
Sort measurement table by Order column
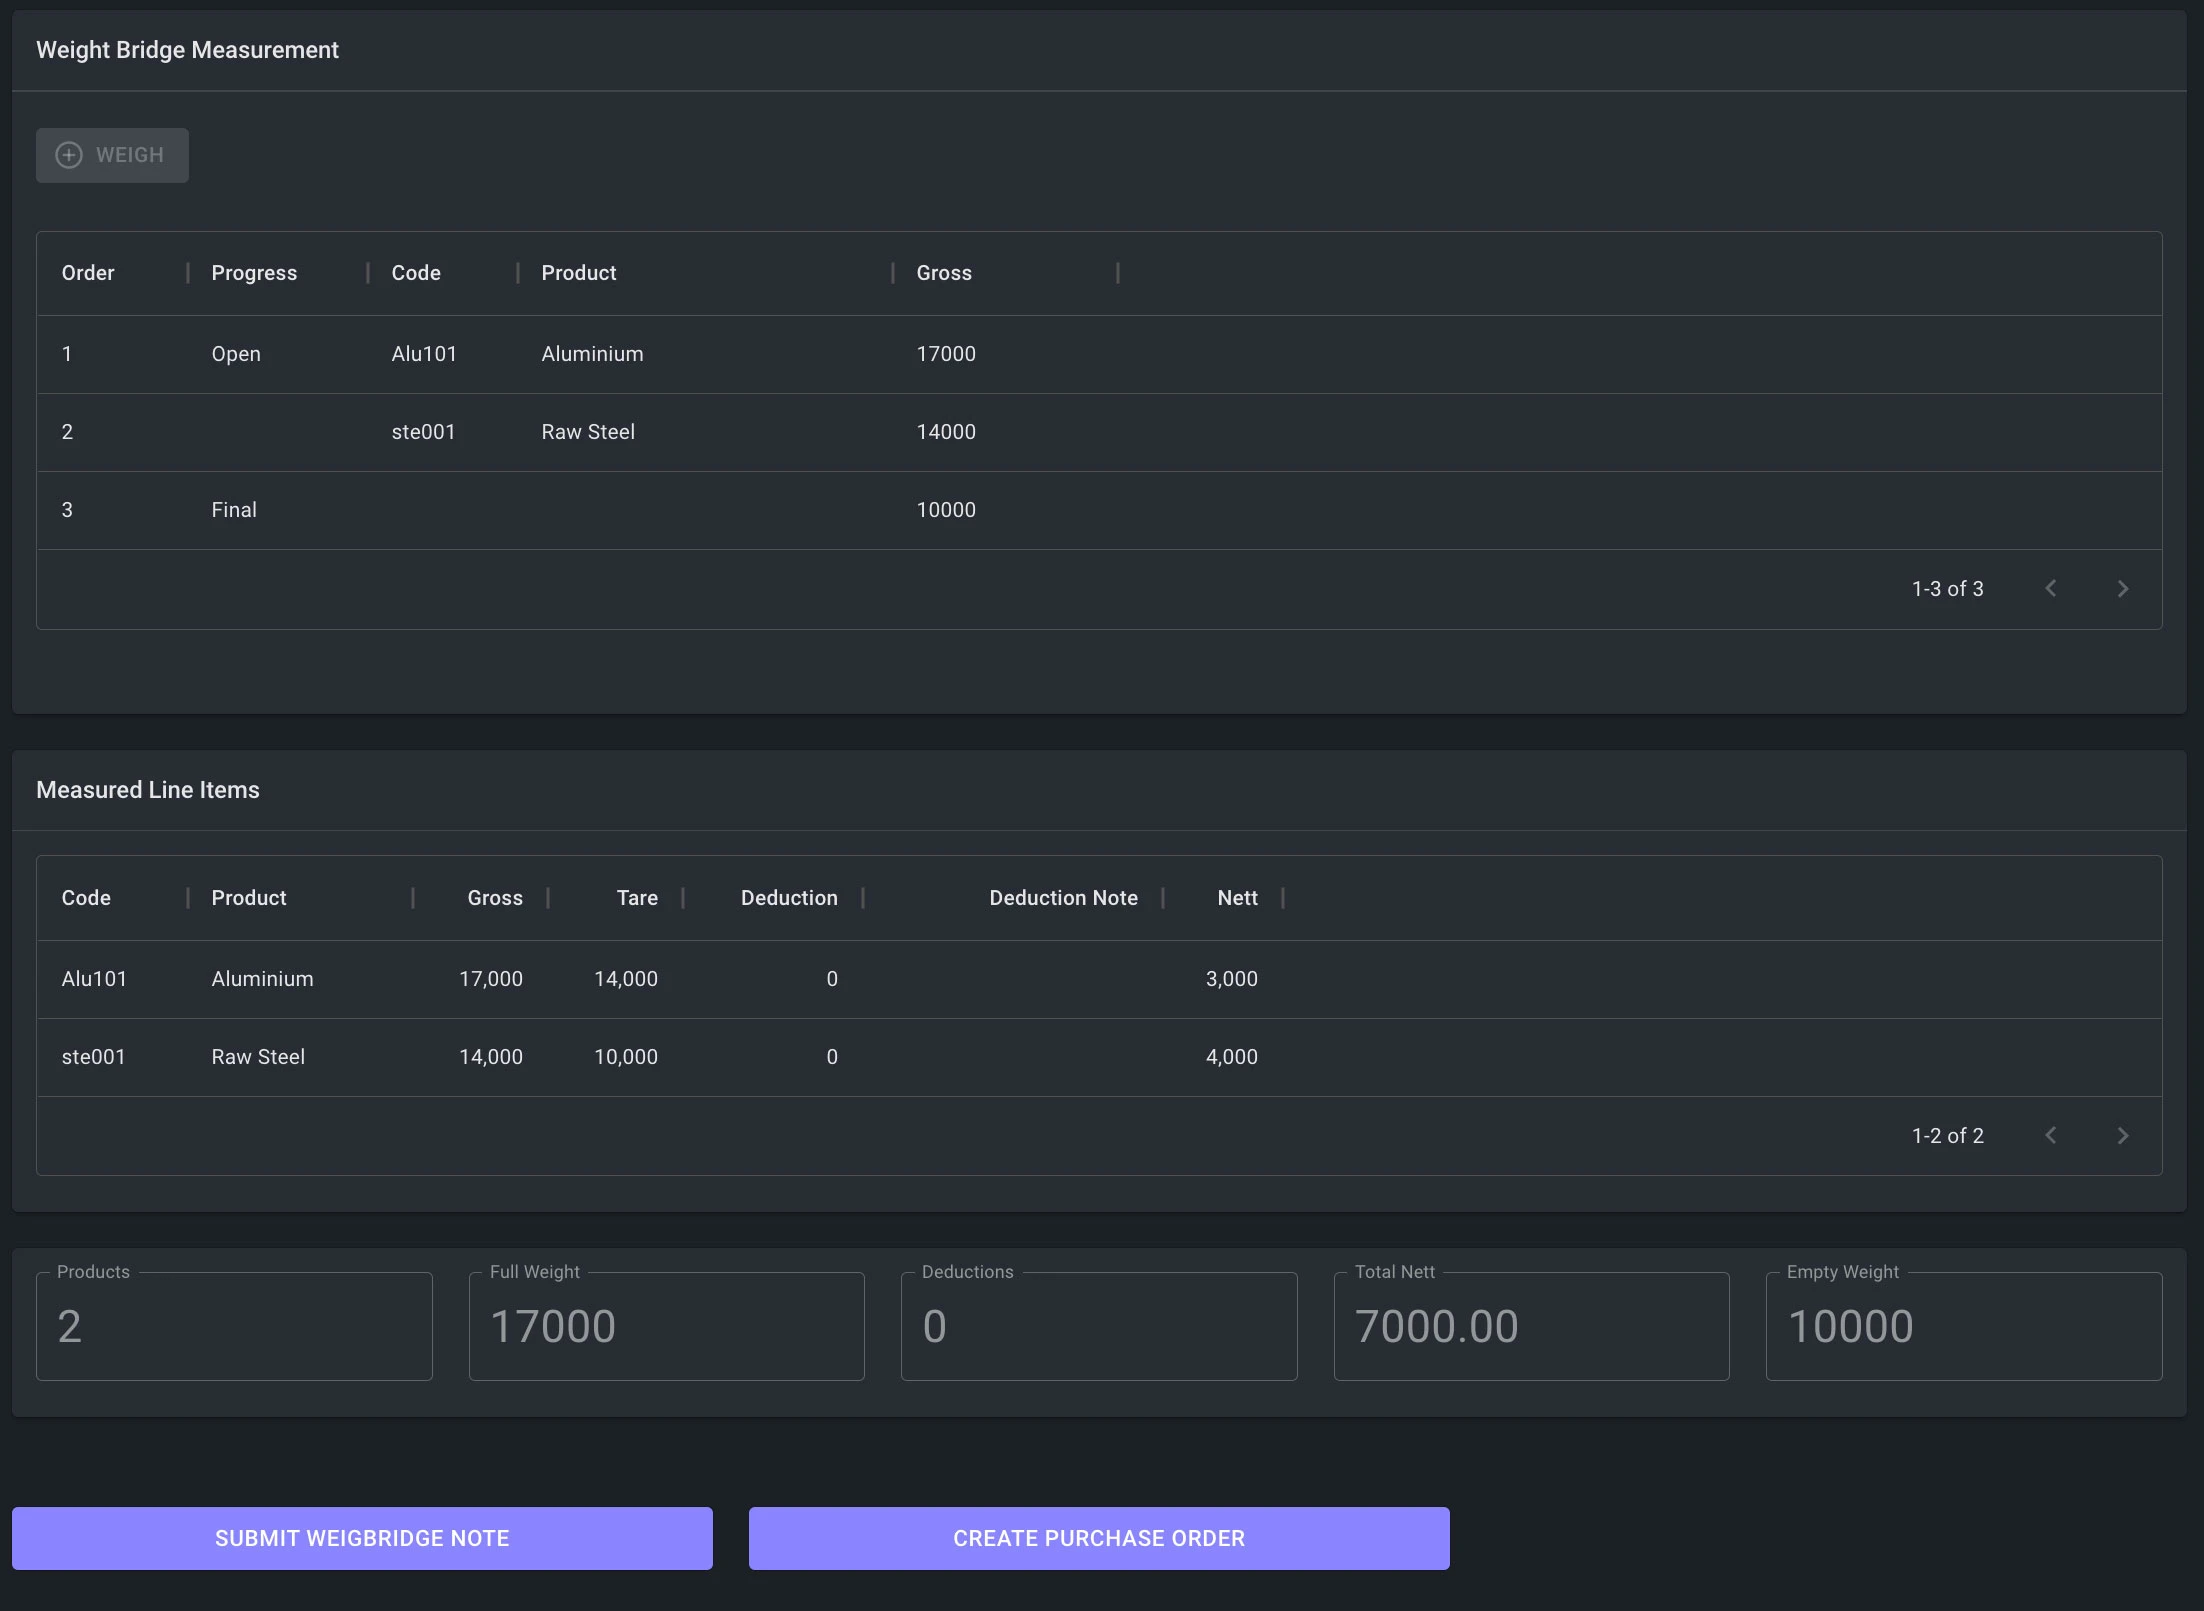[88, 273]
